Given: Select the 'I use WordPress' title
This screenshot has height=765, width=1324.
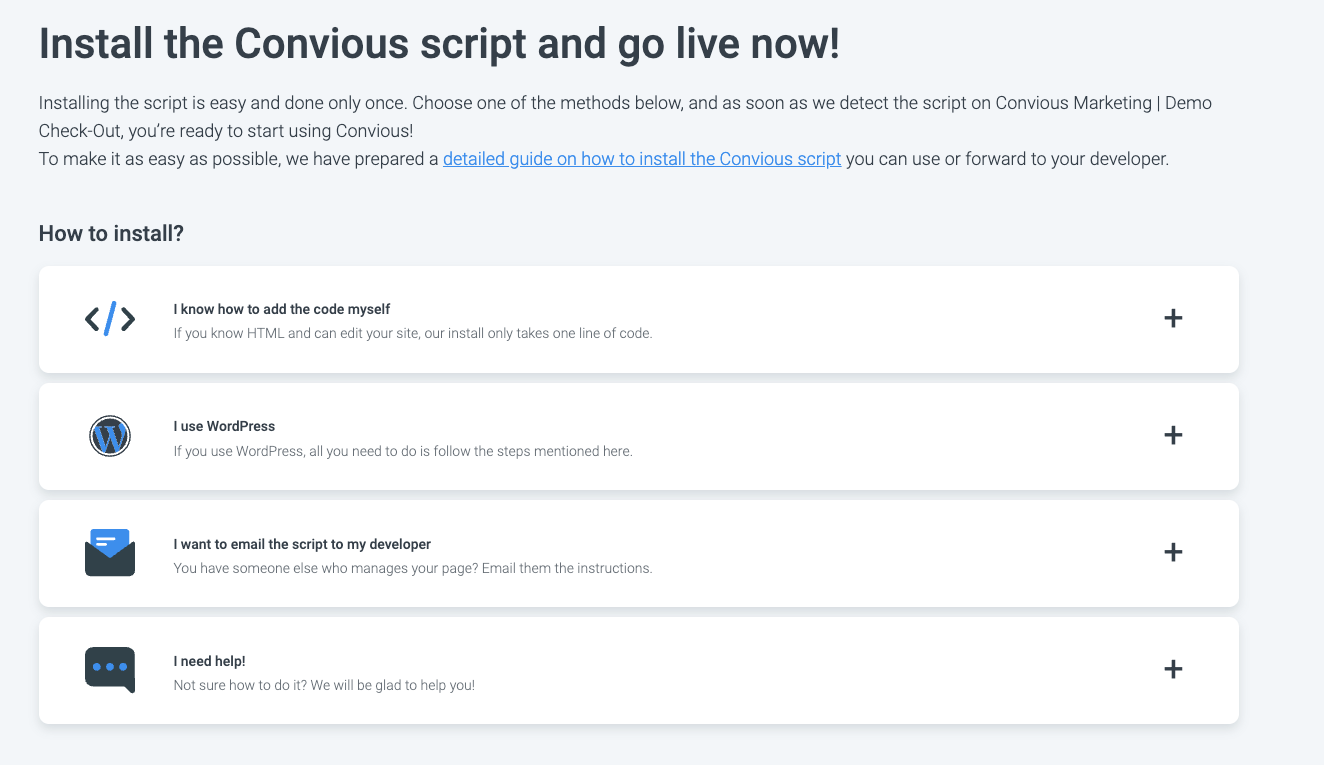Looking at the screenshot, I should coord(224,427).
